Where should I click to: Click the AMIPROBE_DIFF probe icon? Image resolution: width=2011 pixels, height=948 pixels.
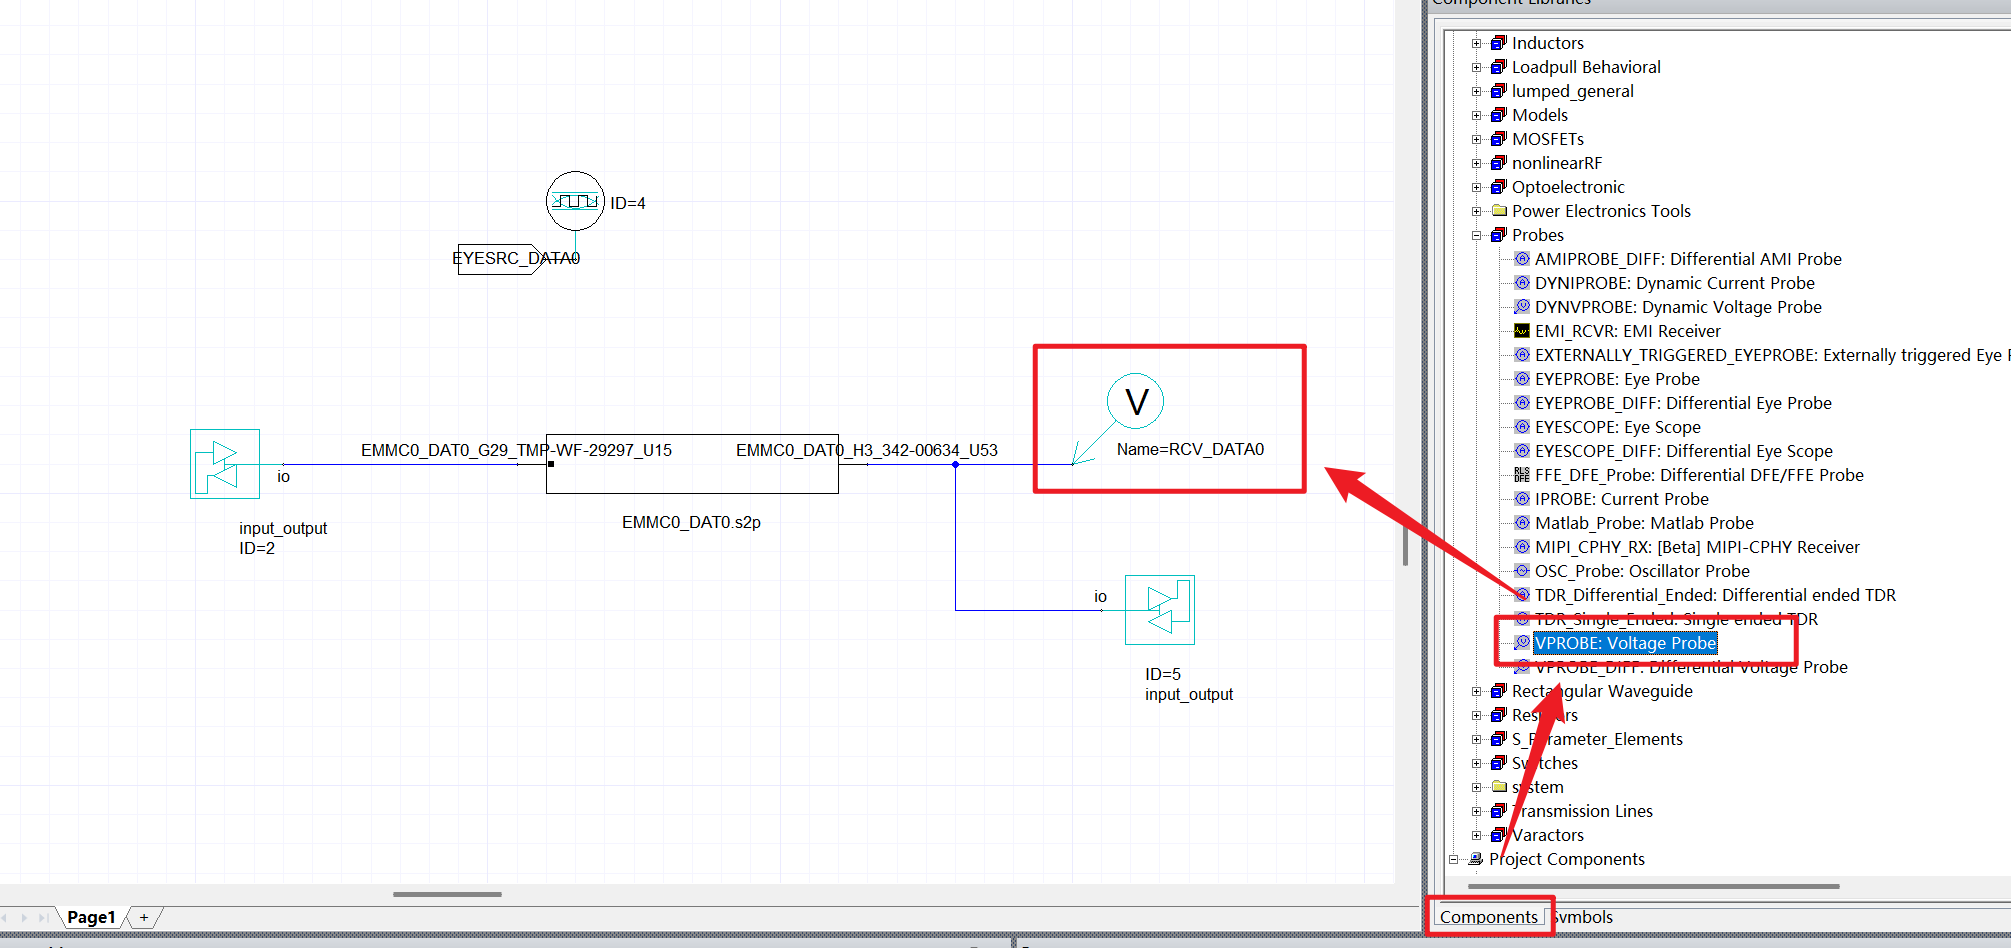[1522, 259]
